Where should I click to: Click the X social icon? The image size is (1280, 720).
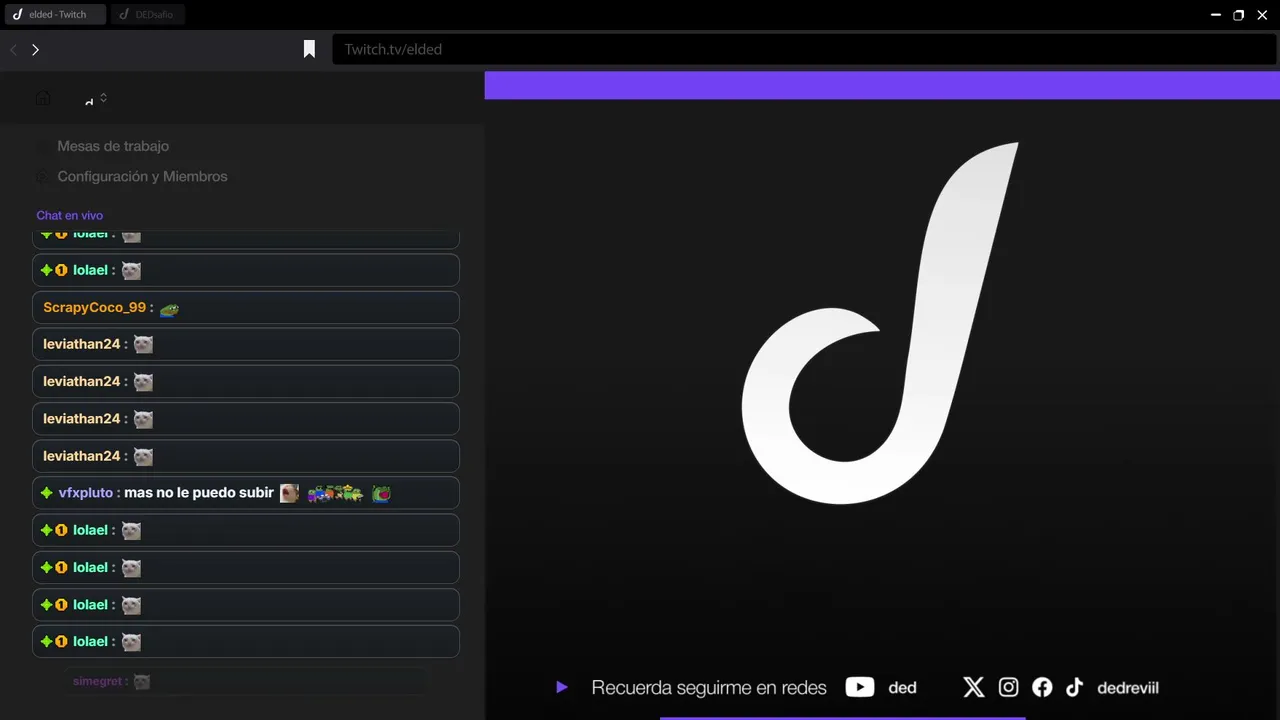click(974, 687)
